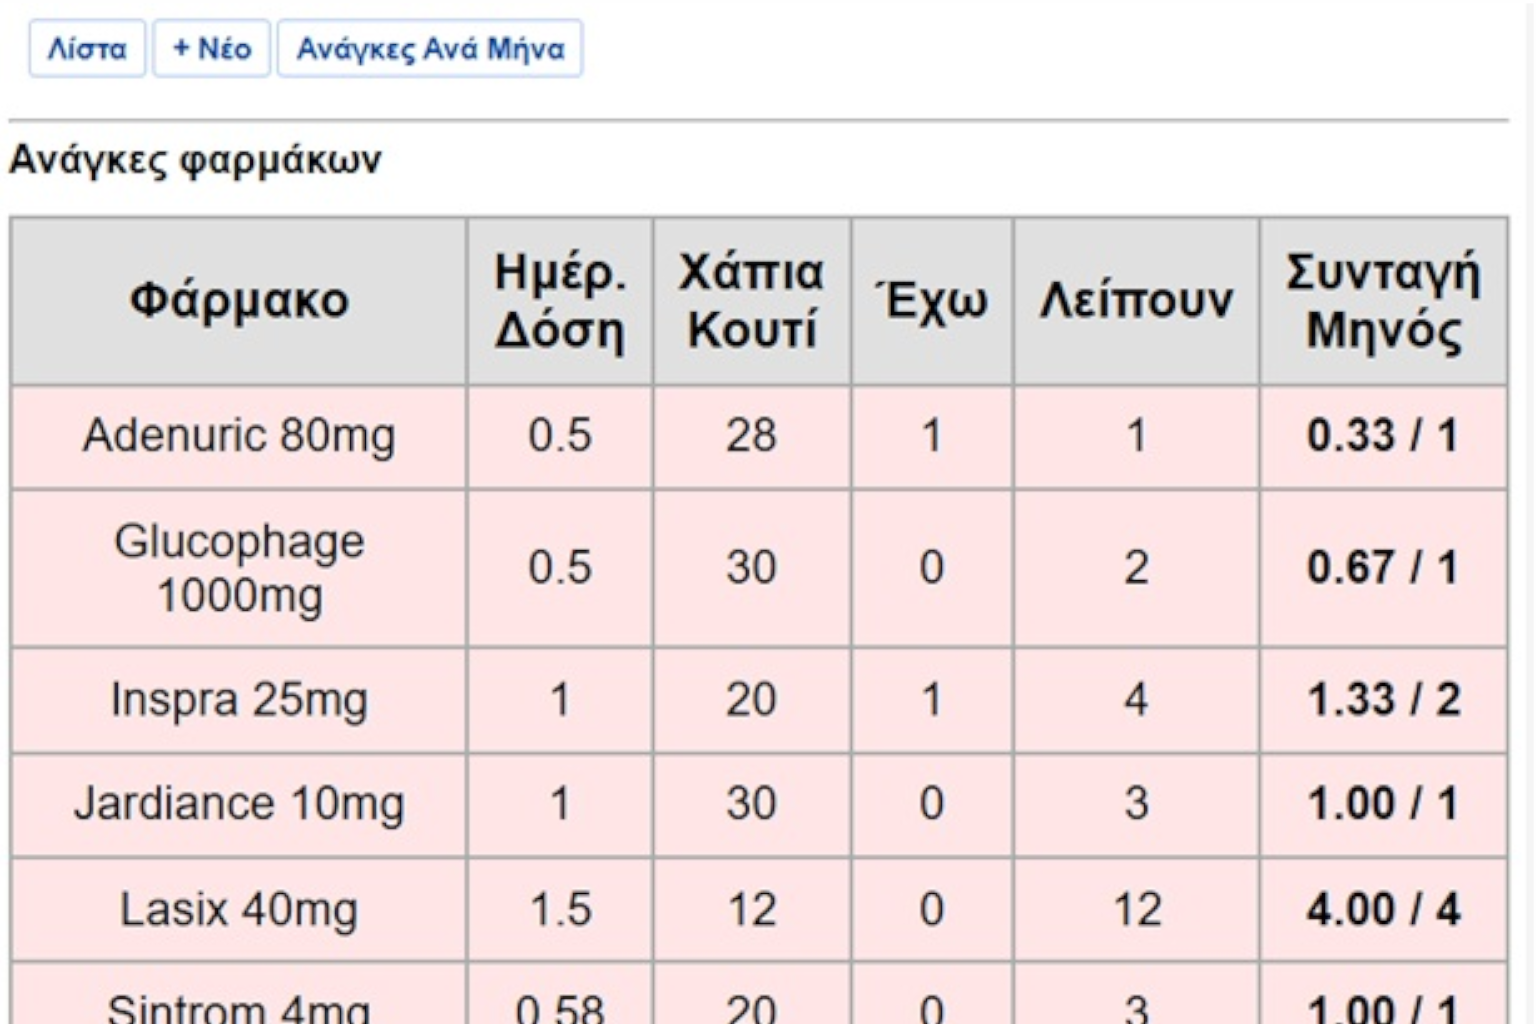This screenshot has width=1536, height=1024.
Task: Click the Jardiance 10mg medication cell
Action: pos(239,804)
